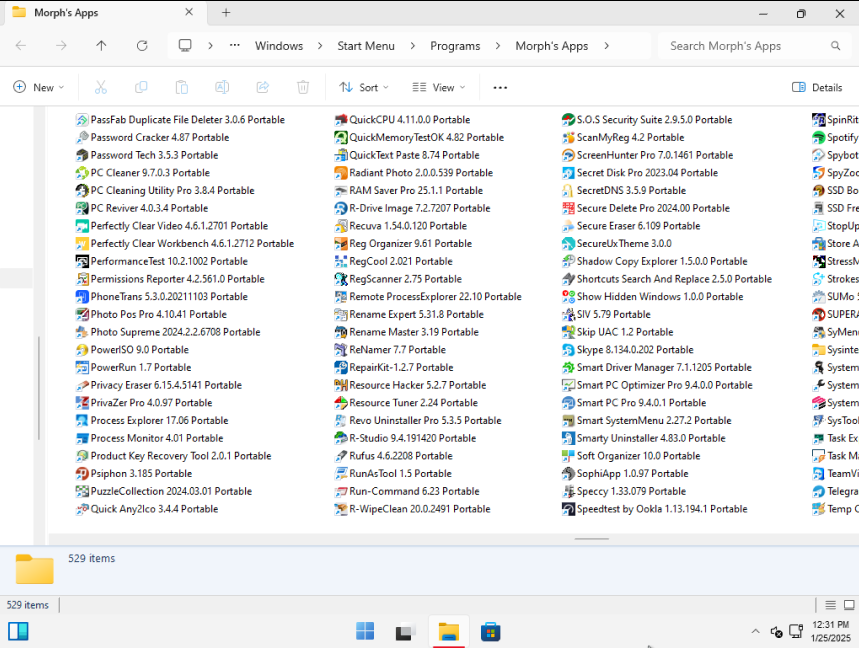Add a new Explorer tab

click(x=226, y=13)
